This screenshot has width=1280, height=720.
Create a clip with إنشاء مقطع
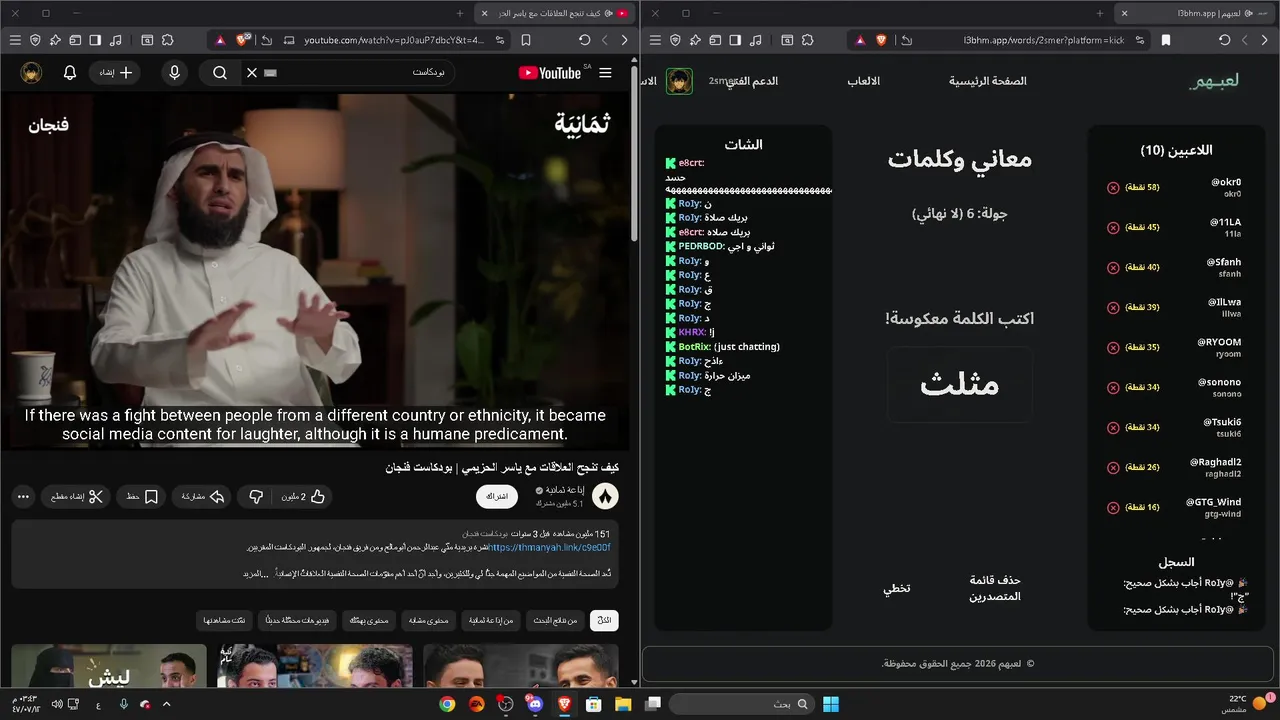click(75, 497)
